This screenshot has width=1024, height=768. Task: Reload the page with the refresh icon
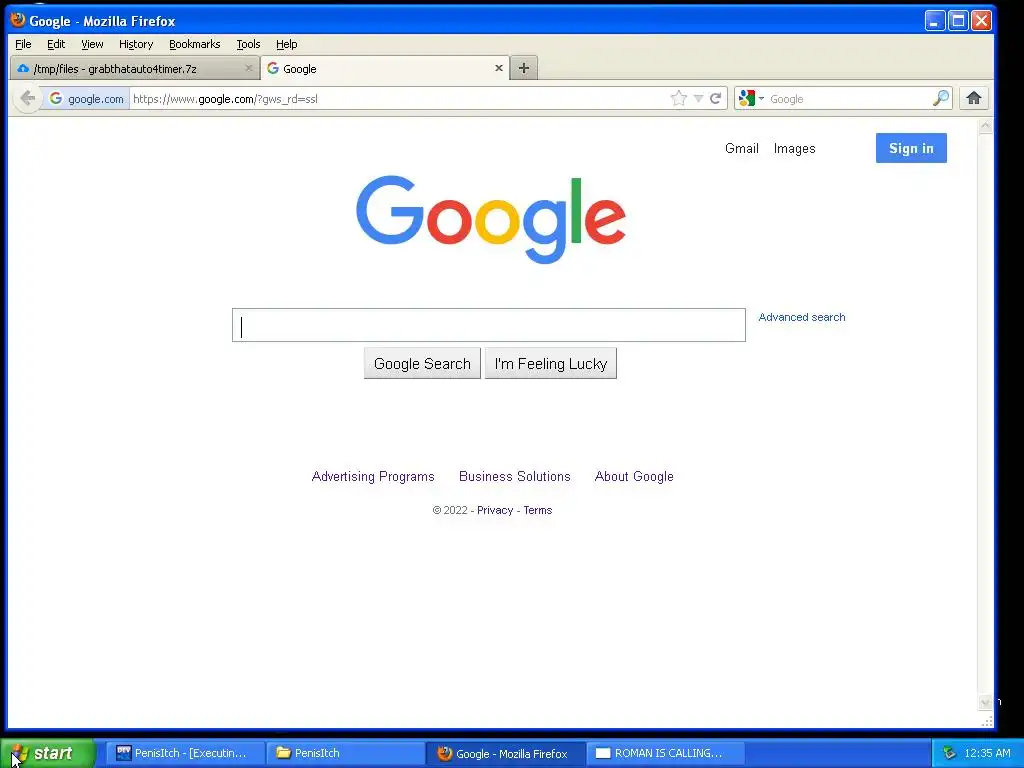716,99
